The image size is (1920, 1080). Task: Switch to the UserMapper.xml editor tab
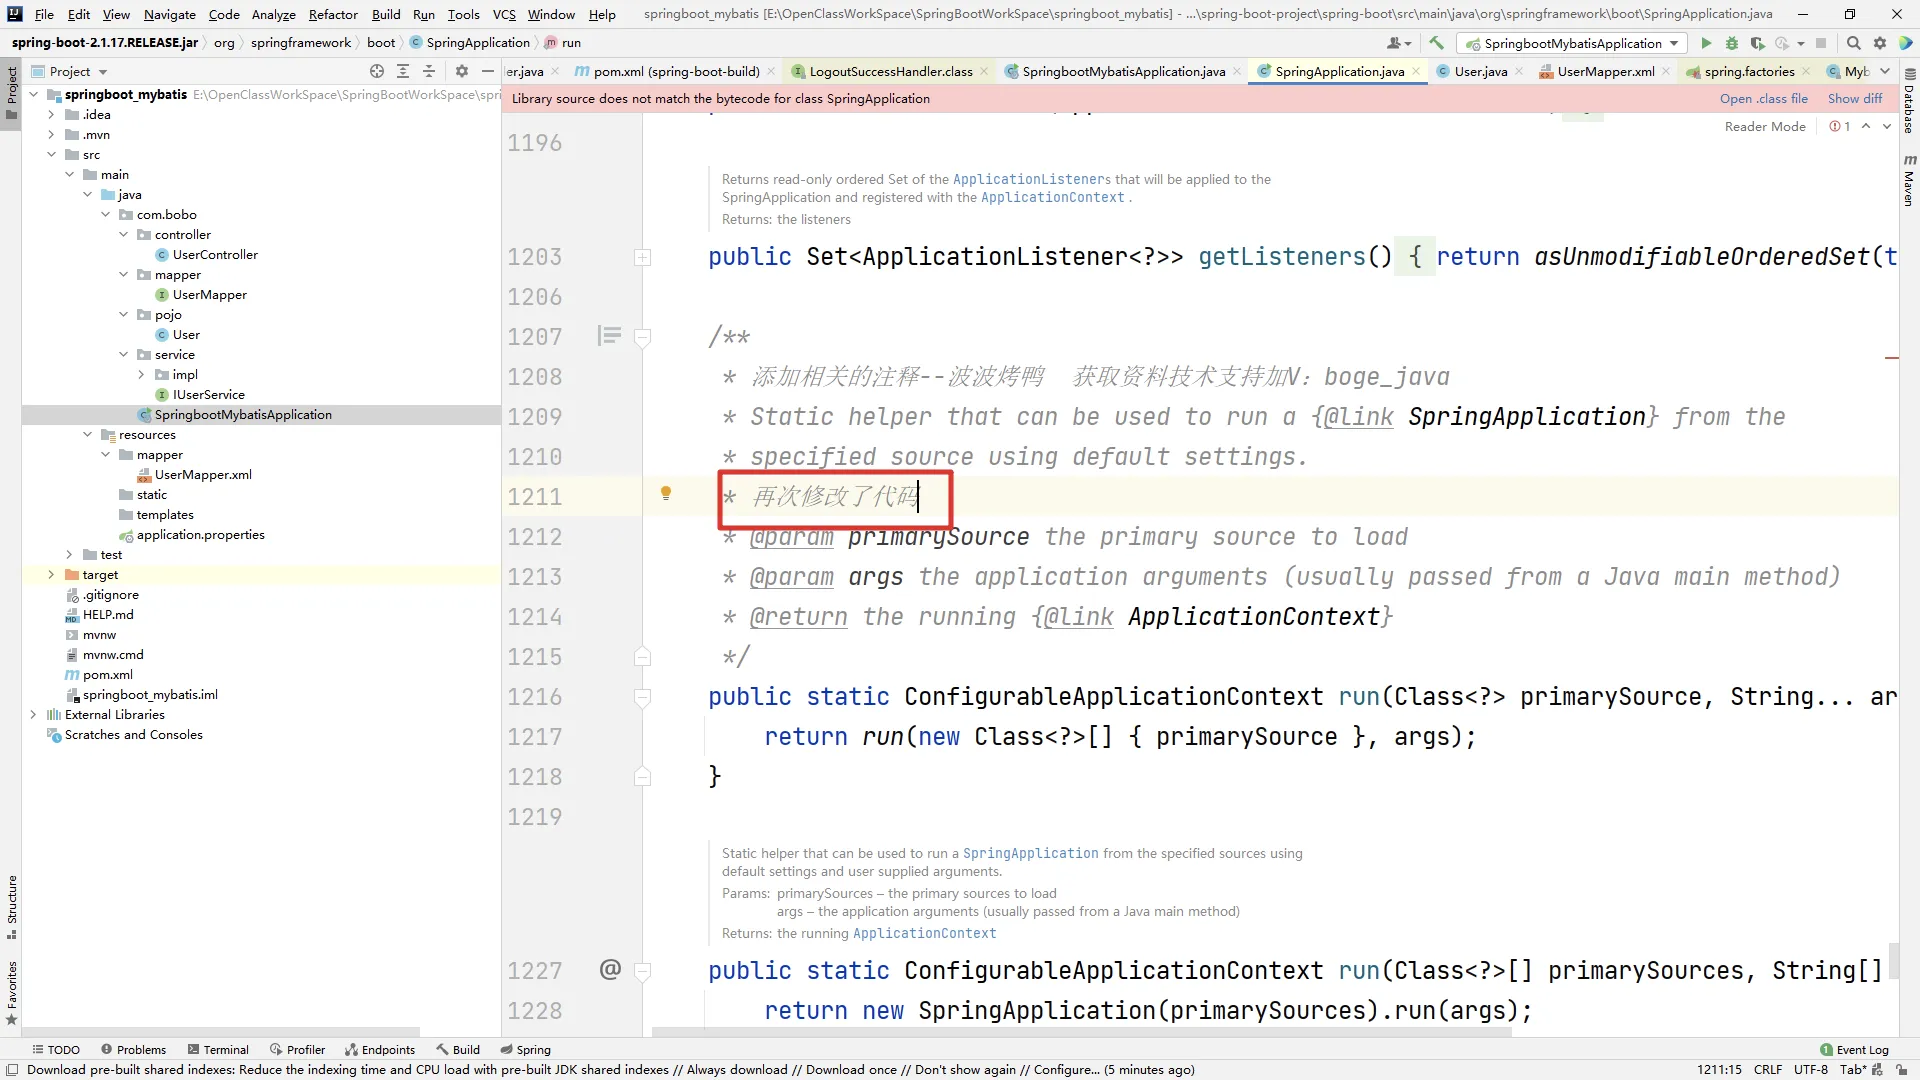point(1604,71)
